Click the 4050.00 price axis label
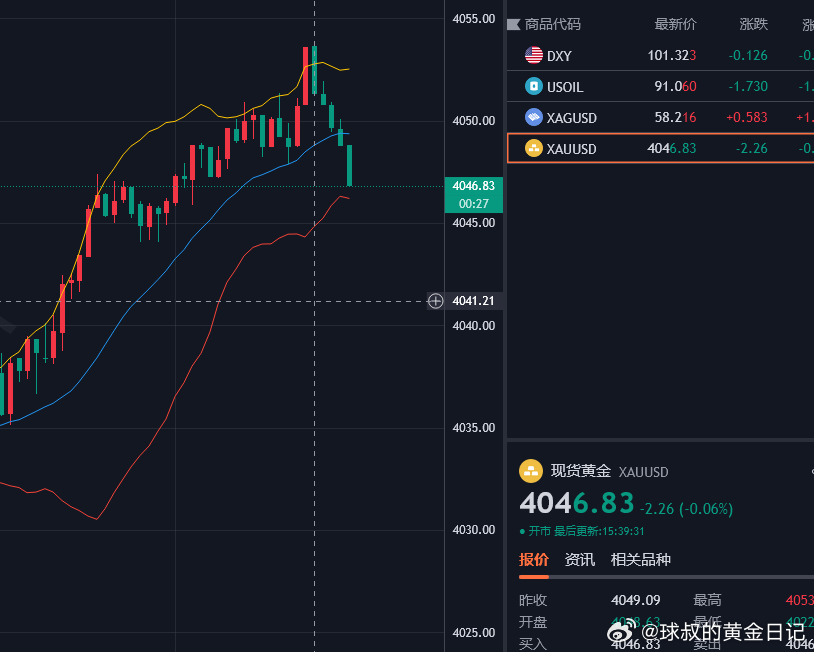The image size is (814, 652). (473, 120)
